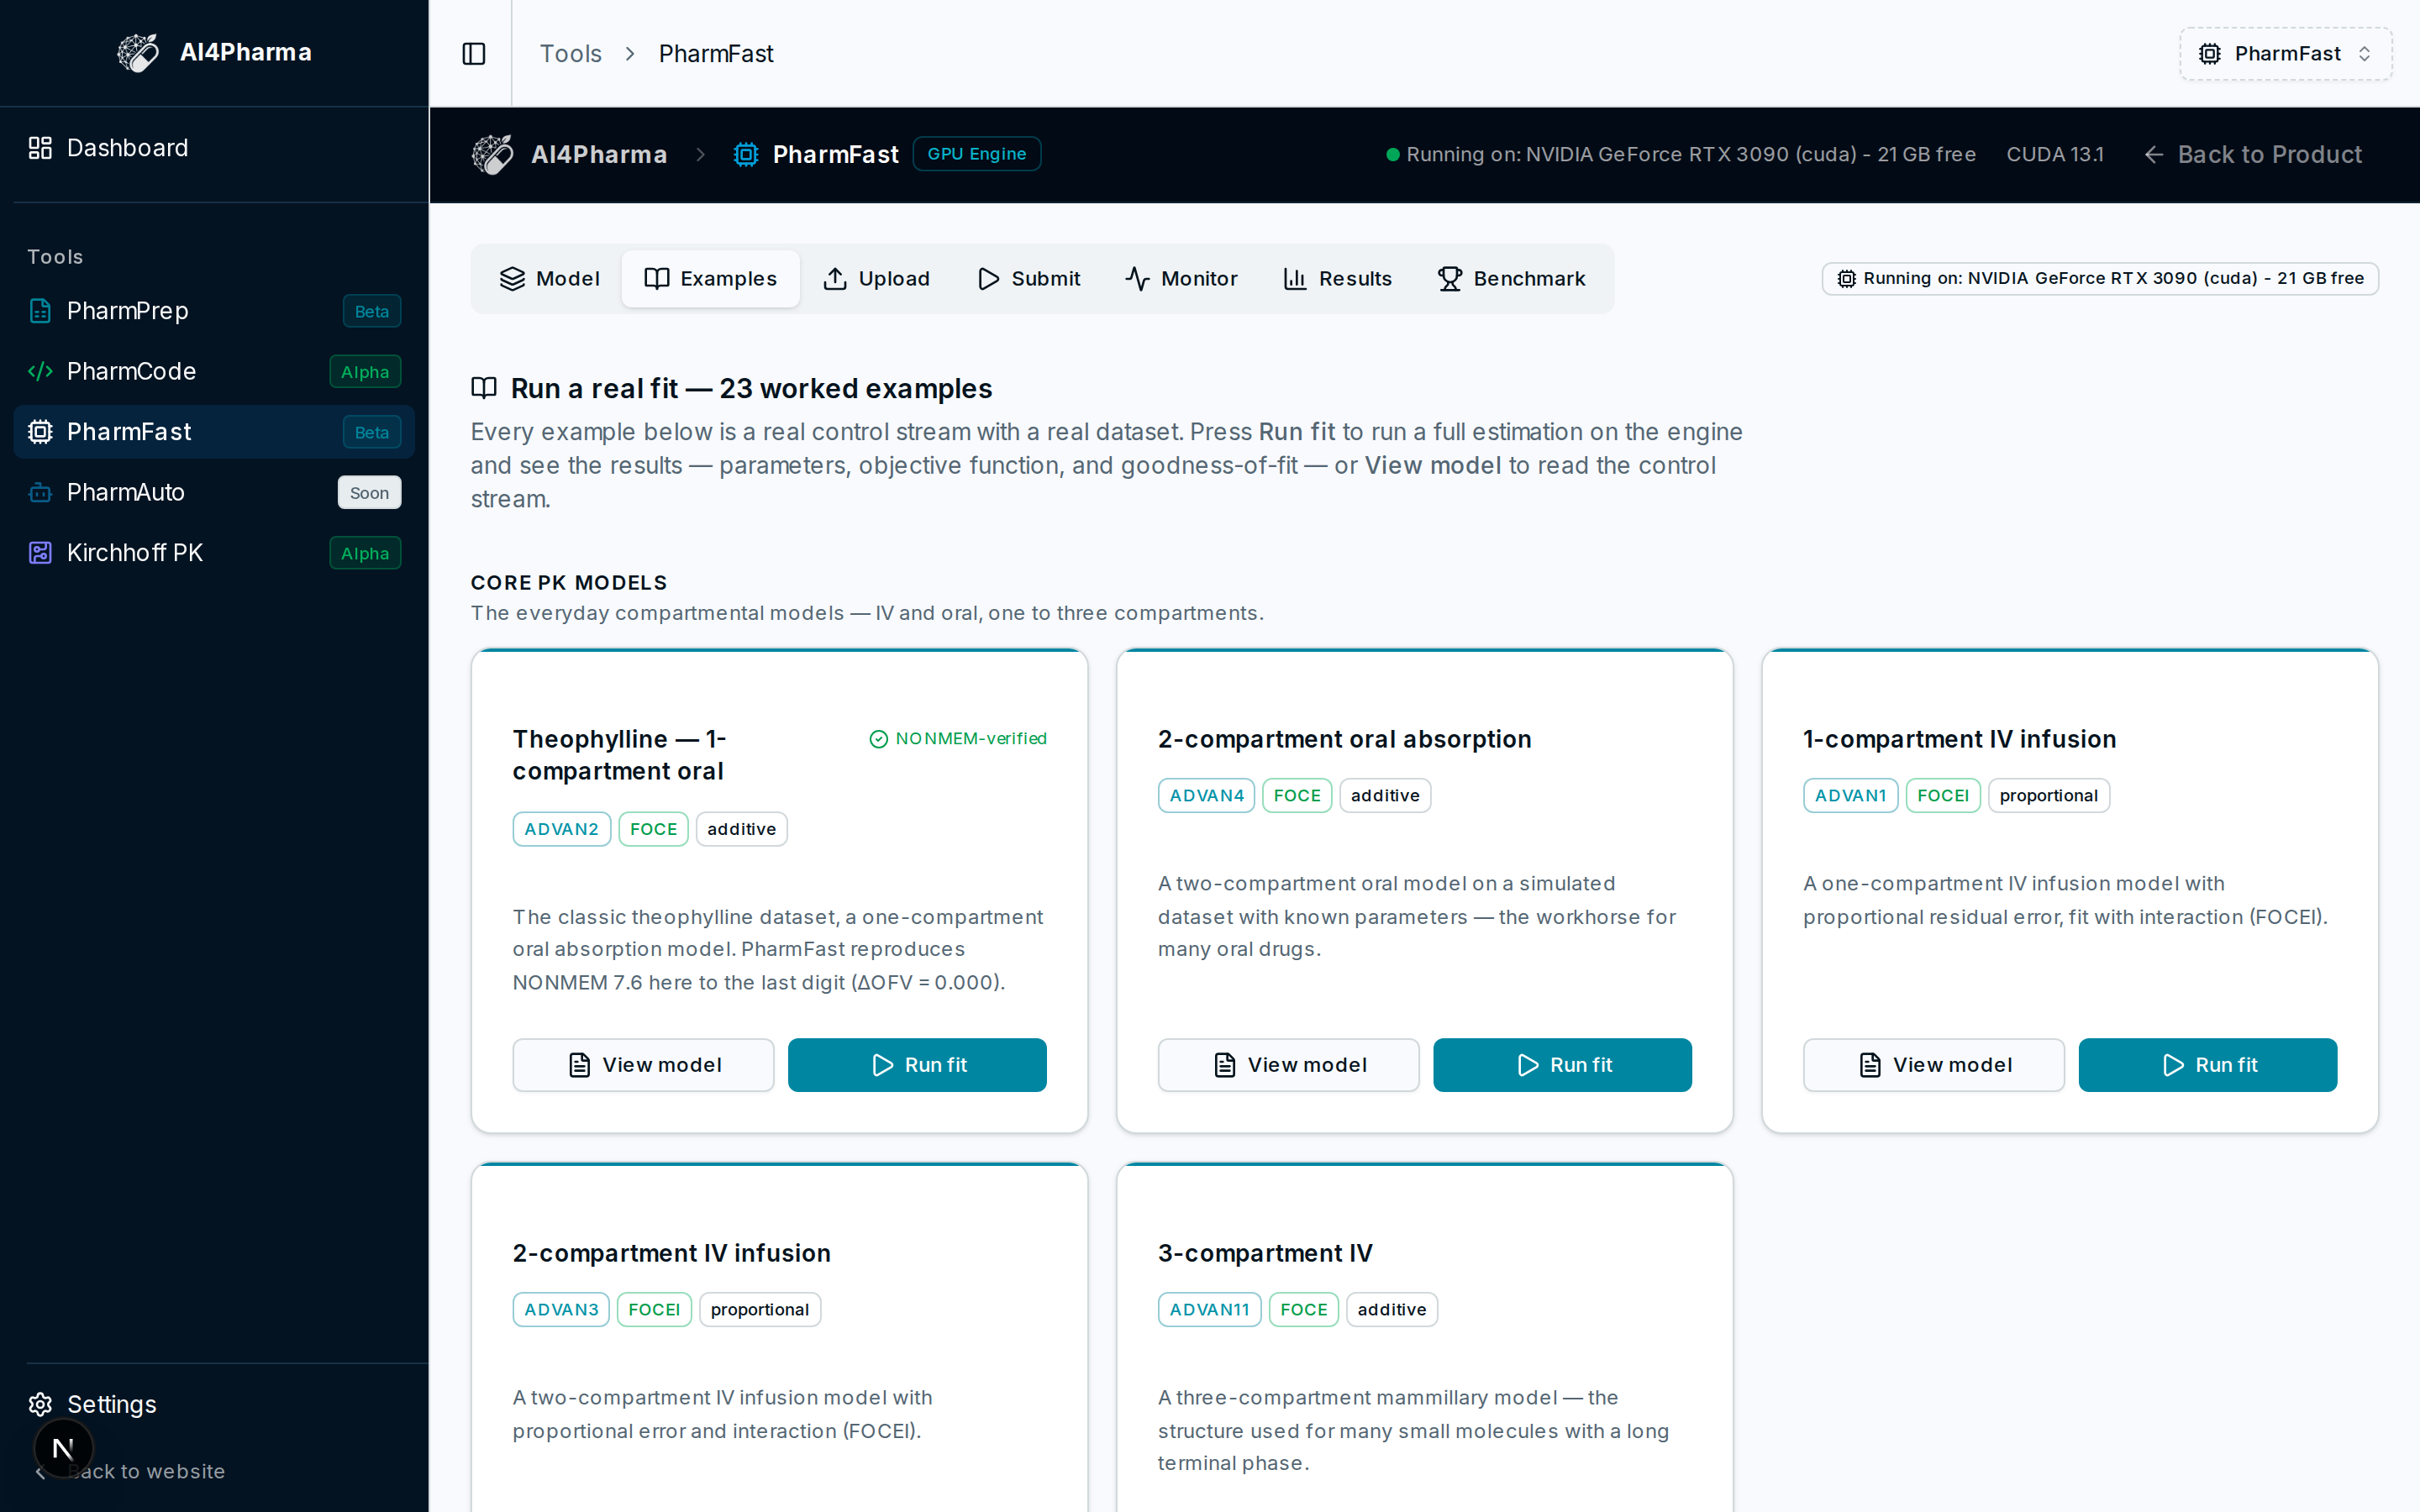Screen dimensions: 2420x1512
Task: Click proportional tag on 2-compartment IV infusion
Action: tap(759, 1310)
